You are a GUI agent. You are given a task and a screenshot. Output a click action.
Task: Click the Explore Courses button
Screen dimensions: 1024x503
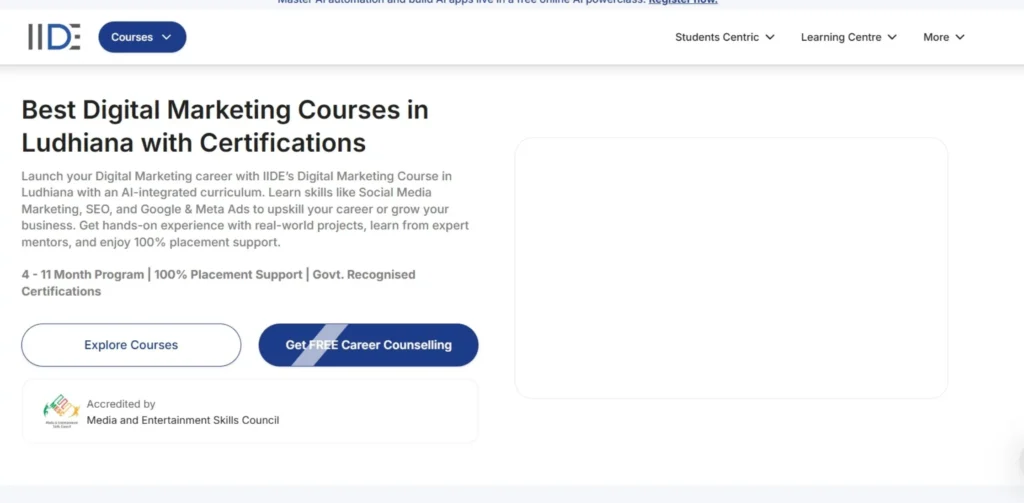click(x=131, y=345)
